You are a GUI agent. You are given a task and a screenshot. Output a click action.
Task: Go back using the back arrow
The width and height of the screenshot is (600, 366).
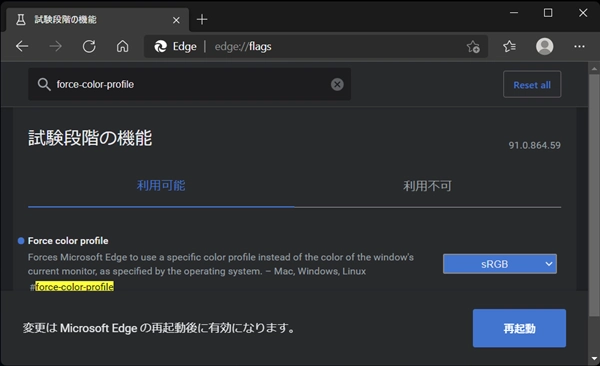coord(22,46)
